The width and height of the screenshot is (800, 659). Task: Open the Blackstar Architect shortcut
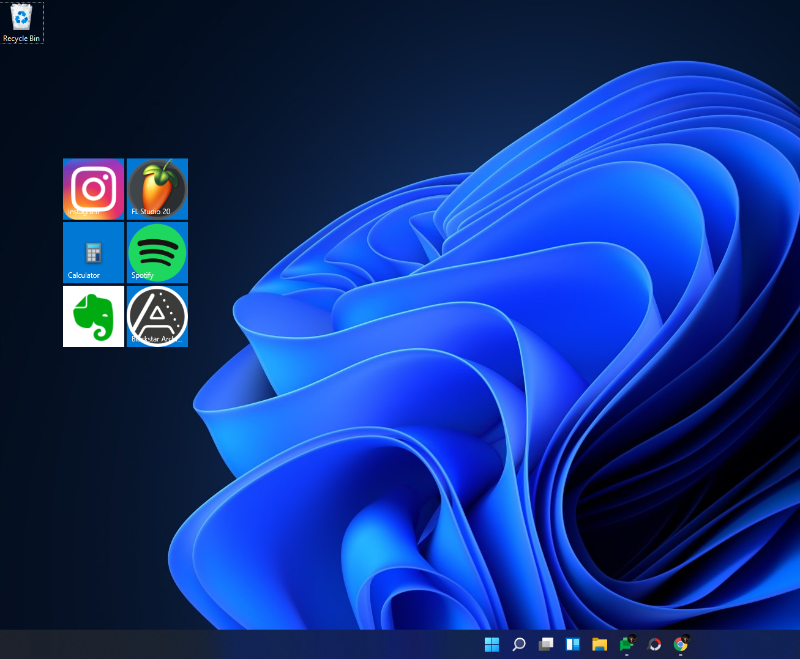pos(157,313)
